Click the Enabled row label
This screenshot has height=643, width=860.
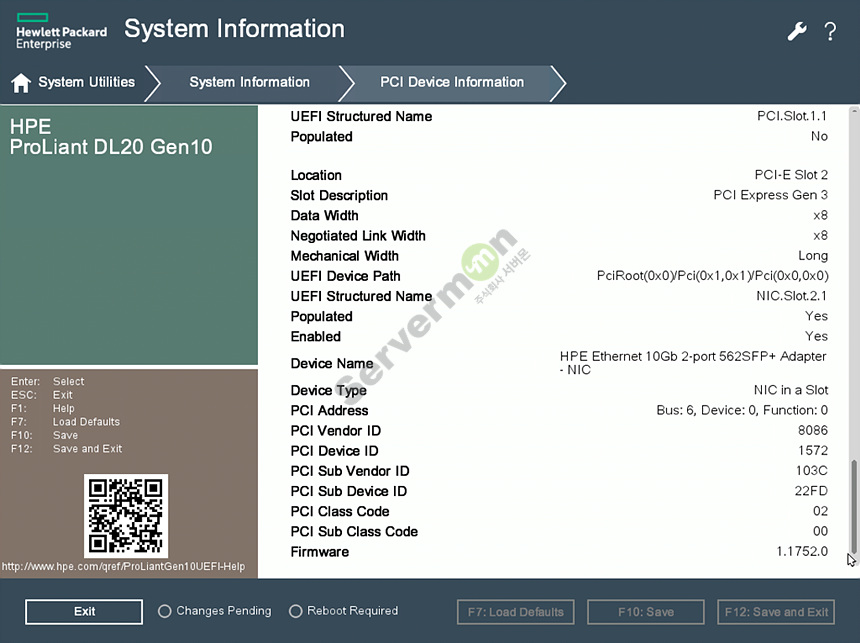(x=315, y=337)
